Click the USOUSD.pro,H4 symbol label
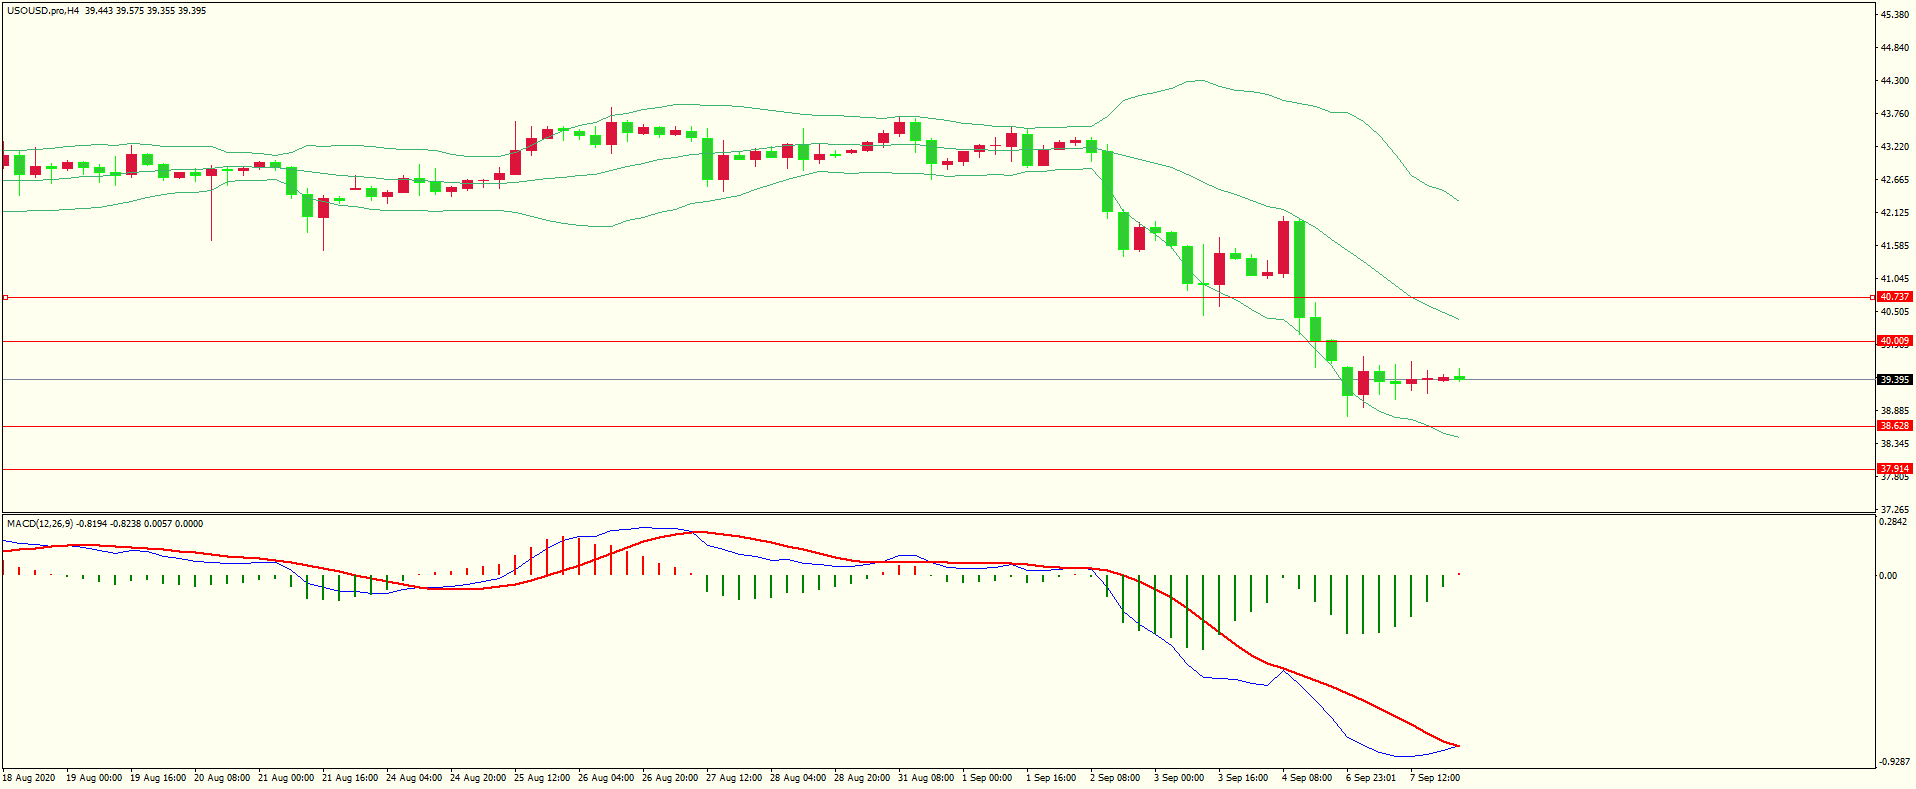This screenshot has width=1916, height=789. point(42,11)
